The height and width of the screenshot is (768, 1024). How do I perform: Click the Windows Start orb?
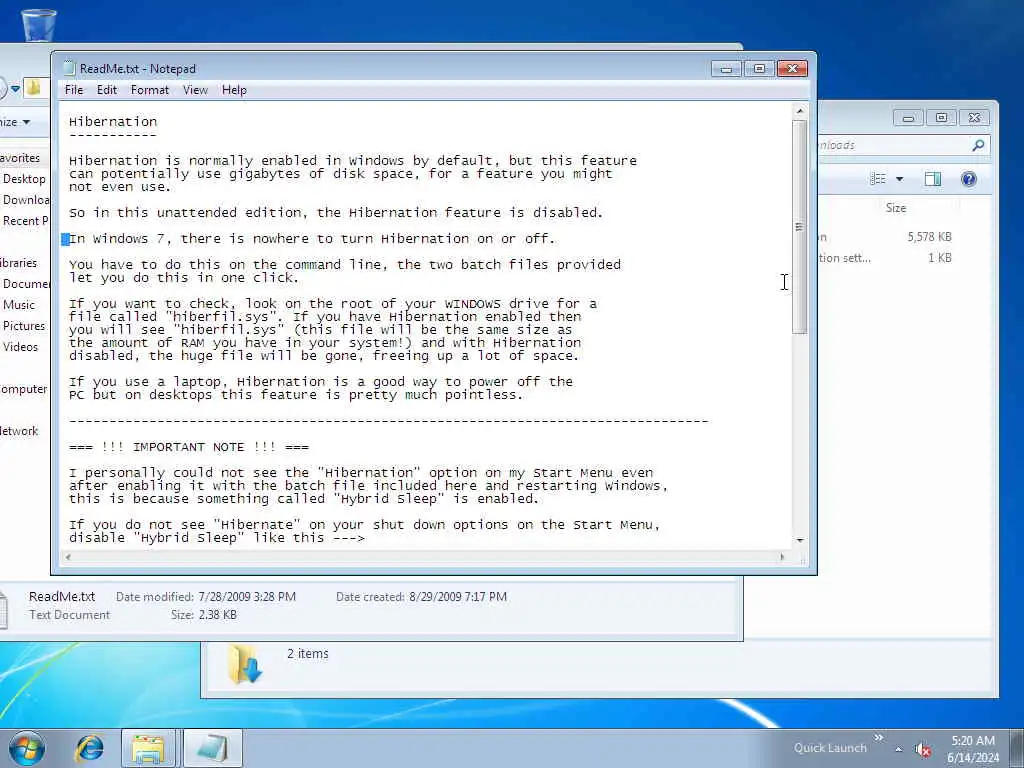(27, 748)
